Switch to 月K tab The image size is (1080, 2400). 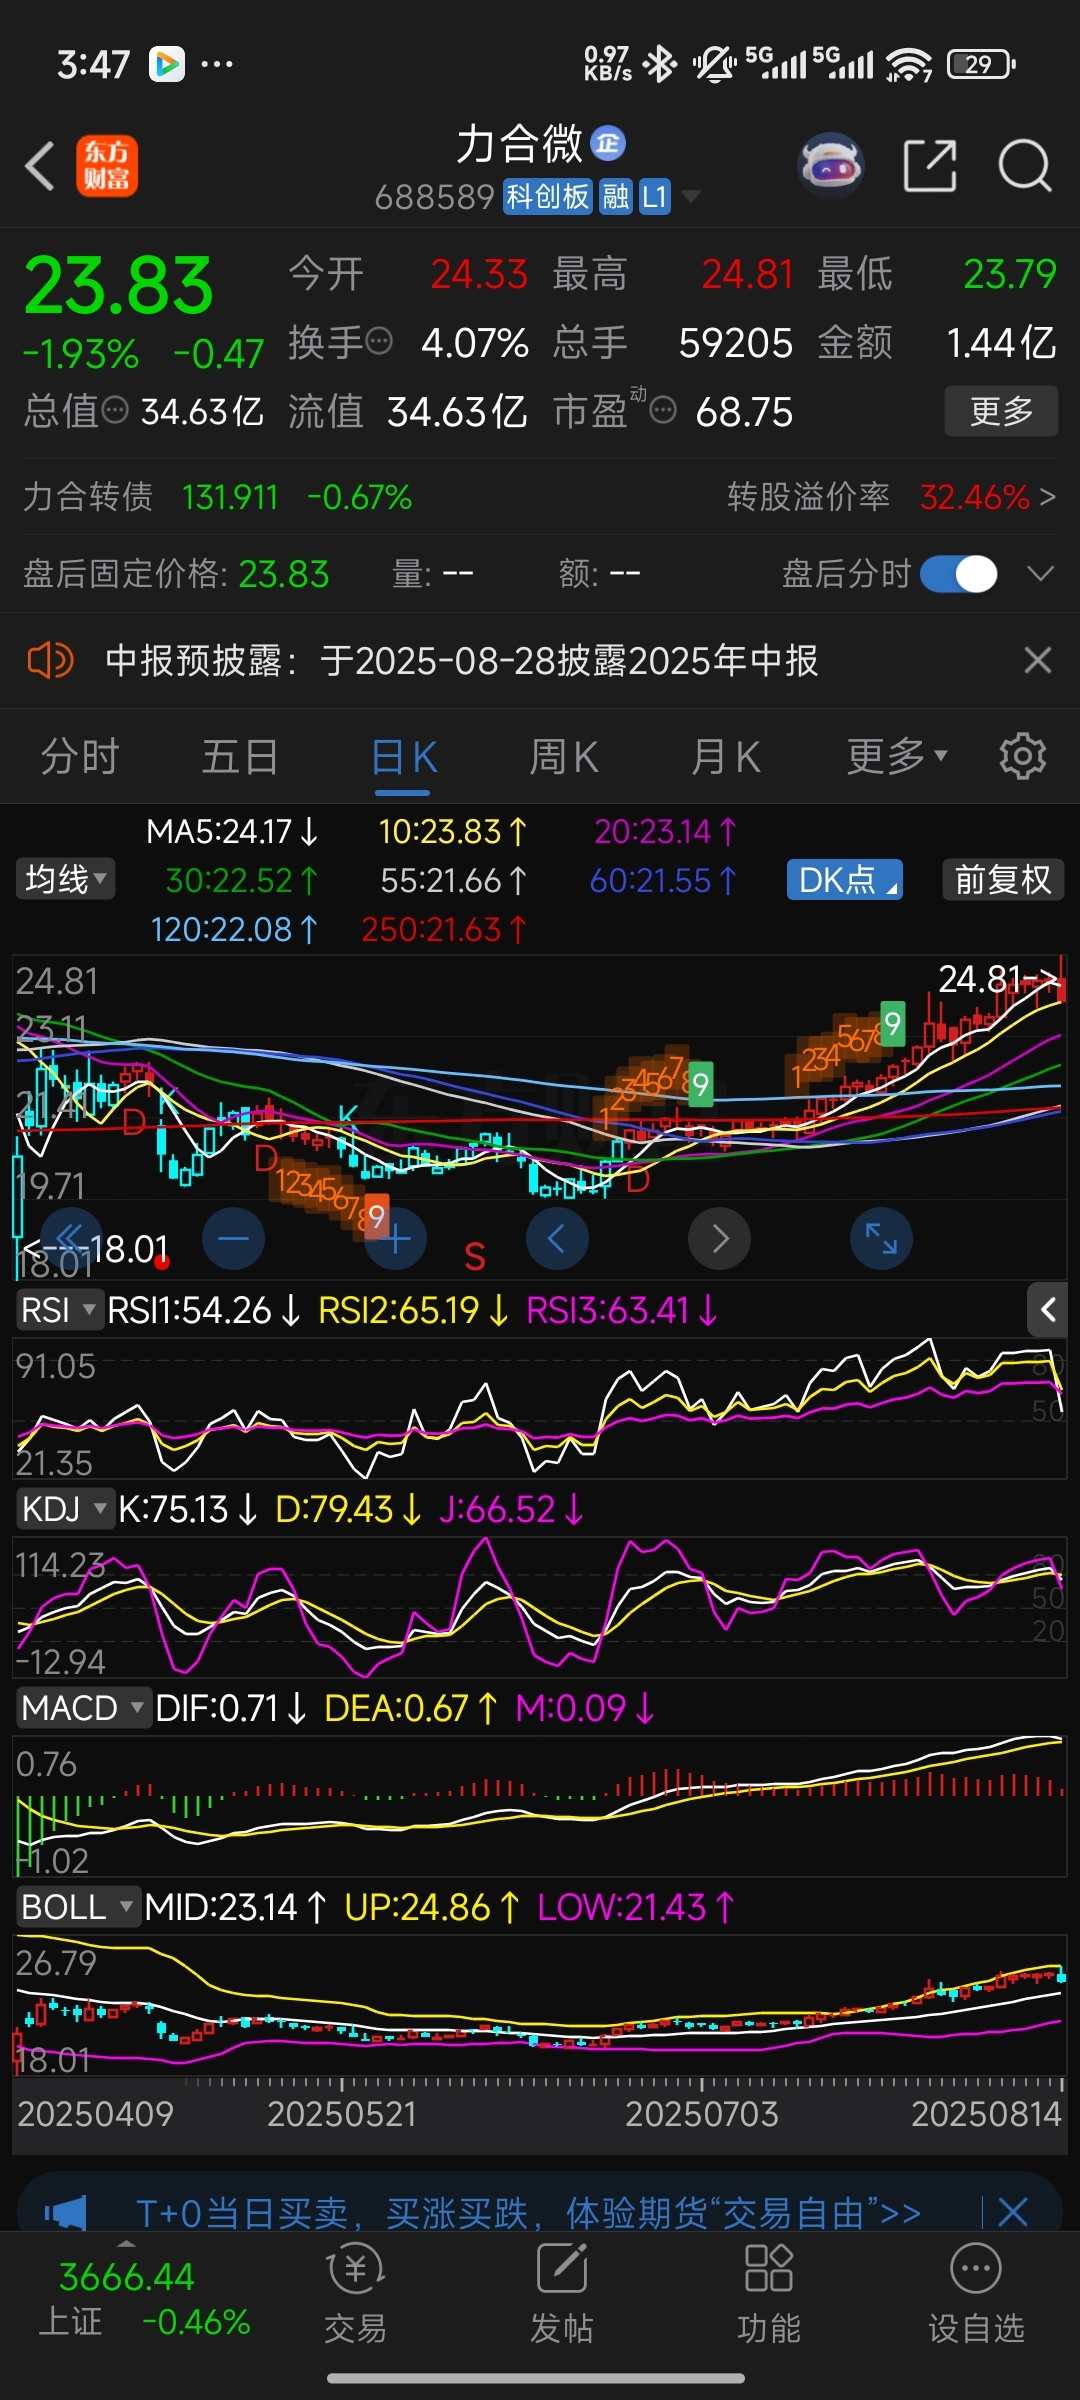pos(726,756)
